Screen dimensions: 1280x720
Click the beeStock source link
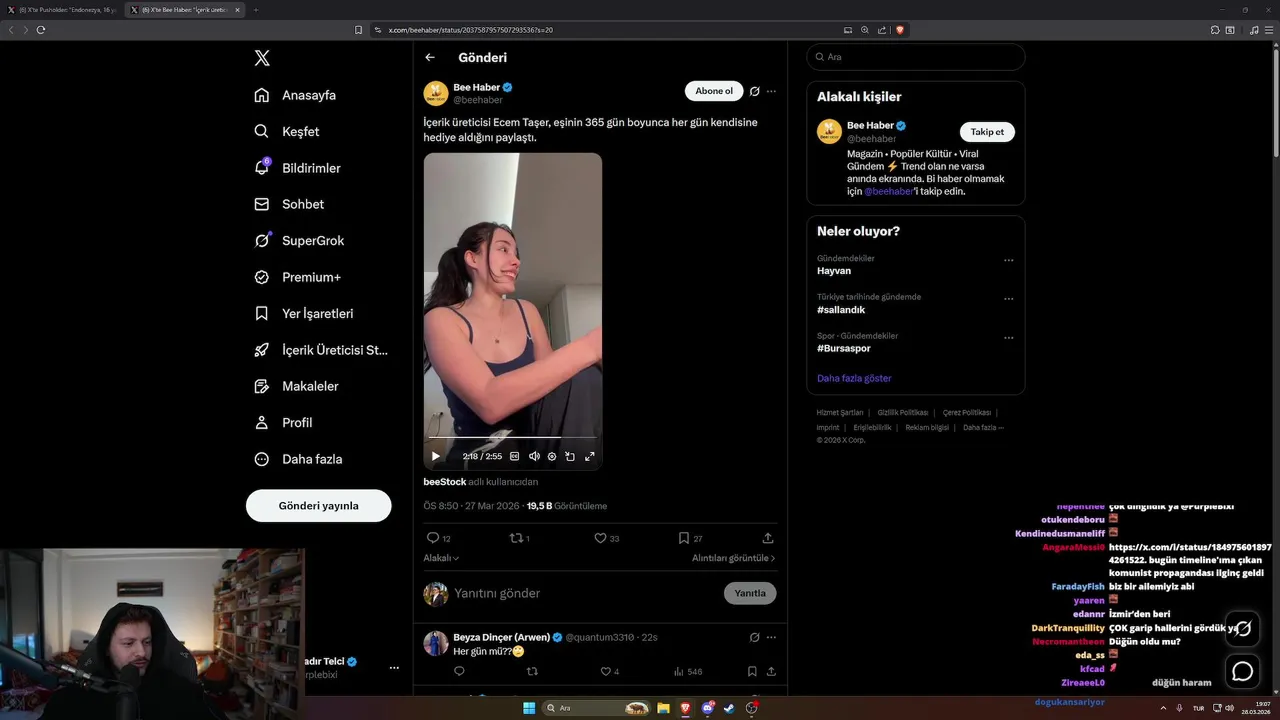[x=445, y=482]
